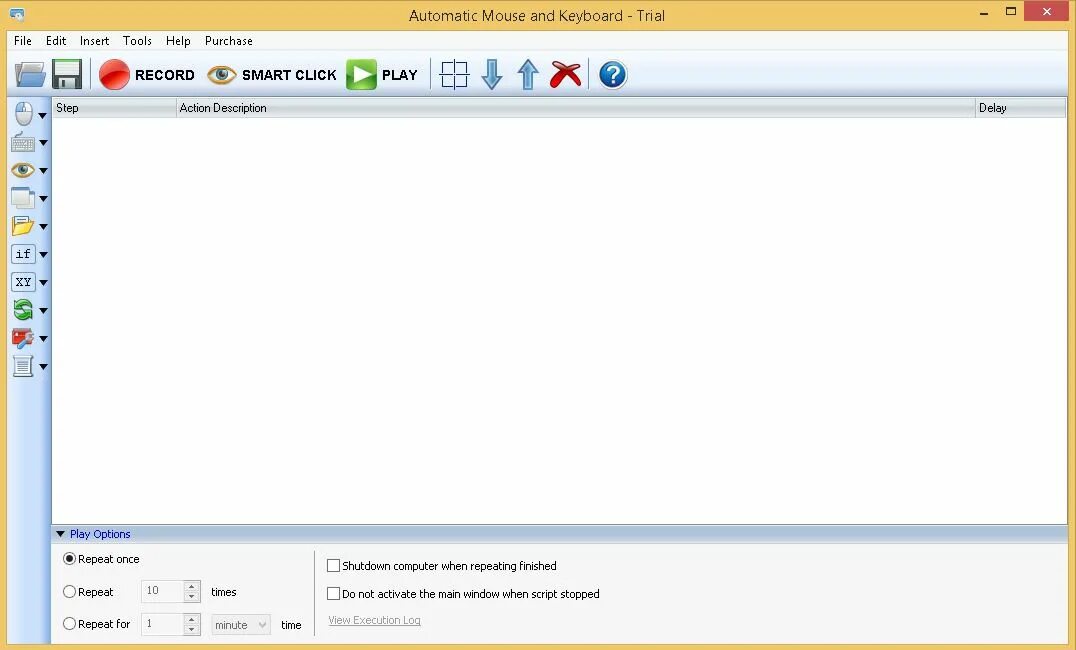This screenshot has width=1076, height=650.
Task: Expand loop actions dropdown arrow
Action: [x=43, y=311]
